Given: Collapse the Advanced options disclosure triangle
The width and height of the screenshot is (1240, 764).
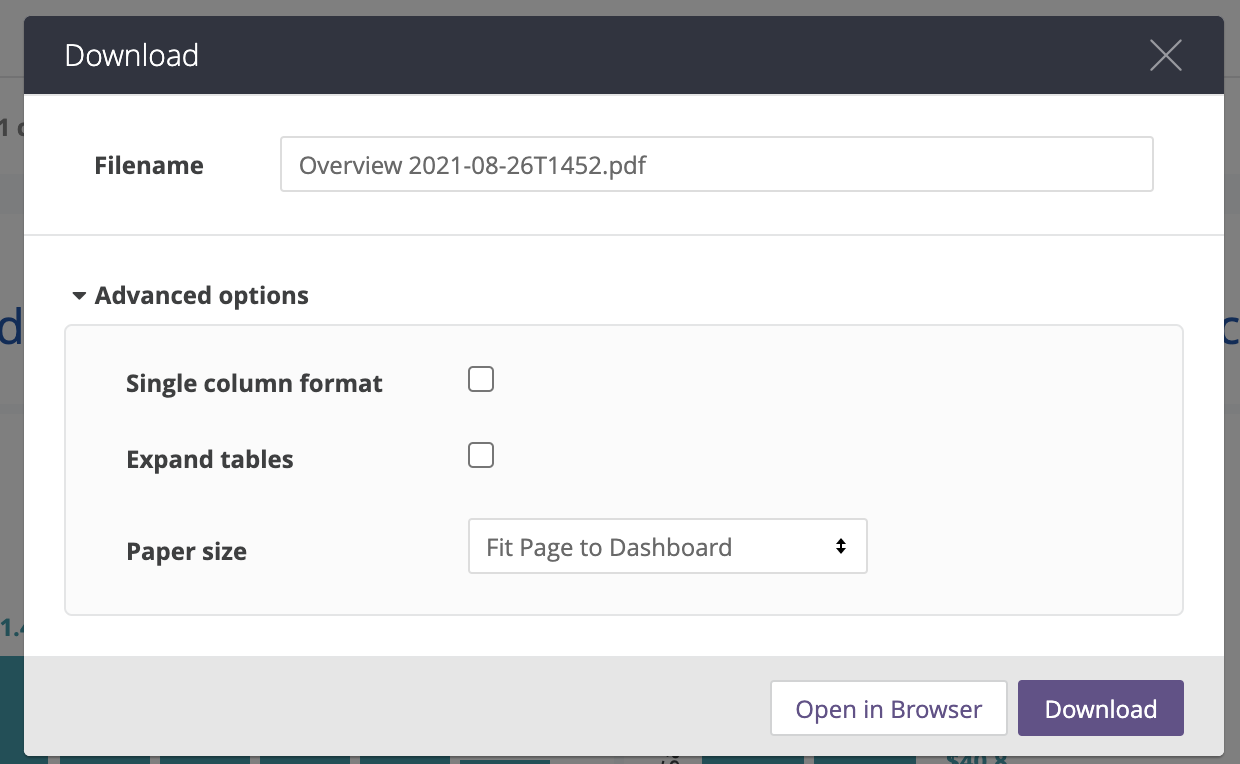Looking at the screenshot, I should pyautogui.click(x=79, y=297).
